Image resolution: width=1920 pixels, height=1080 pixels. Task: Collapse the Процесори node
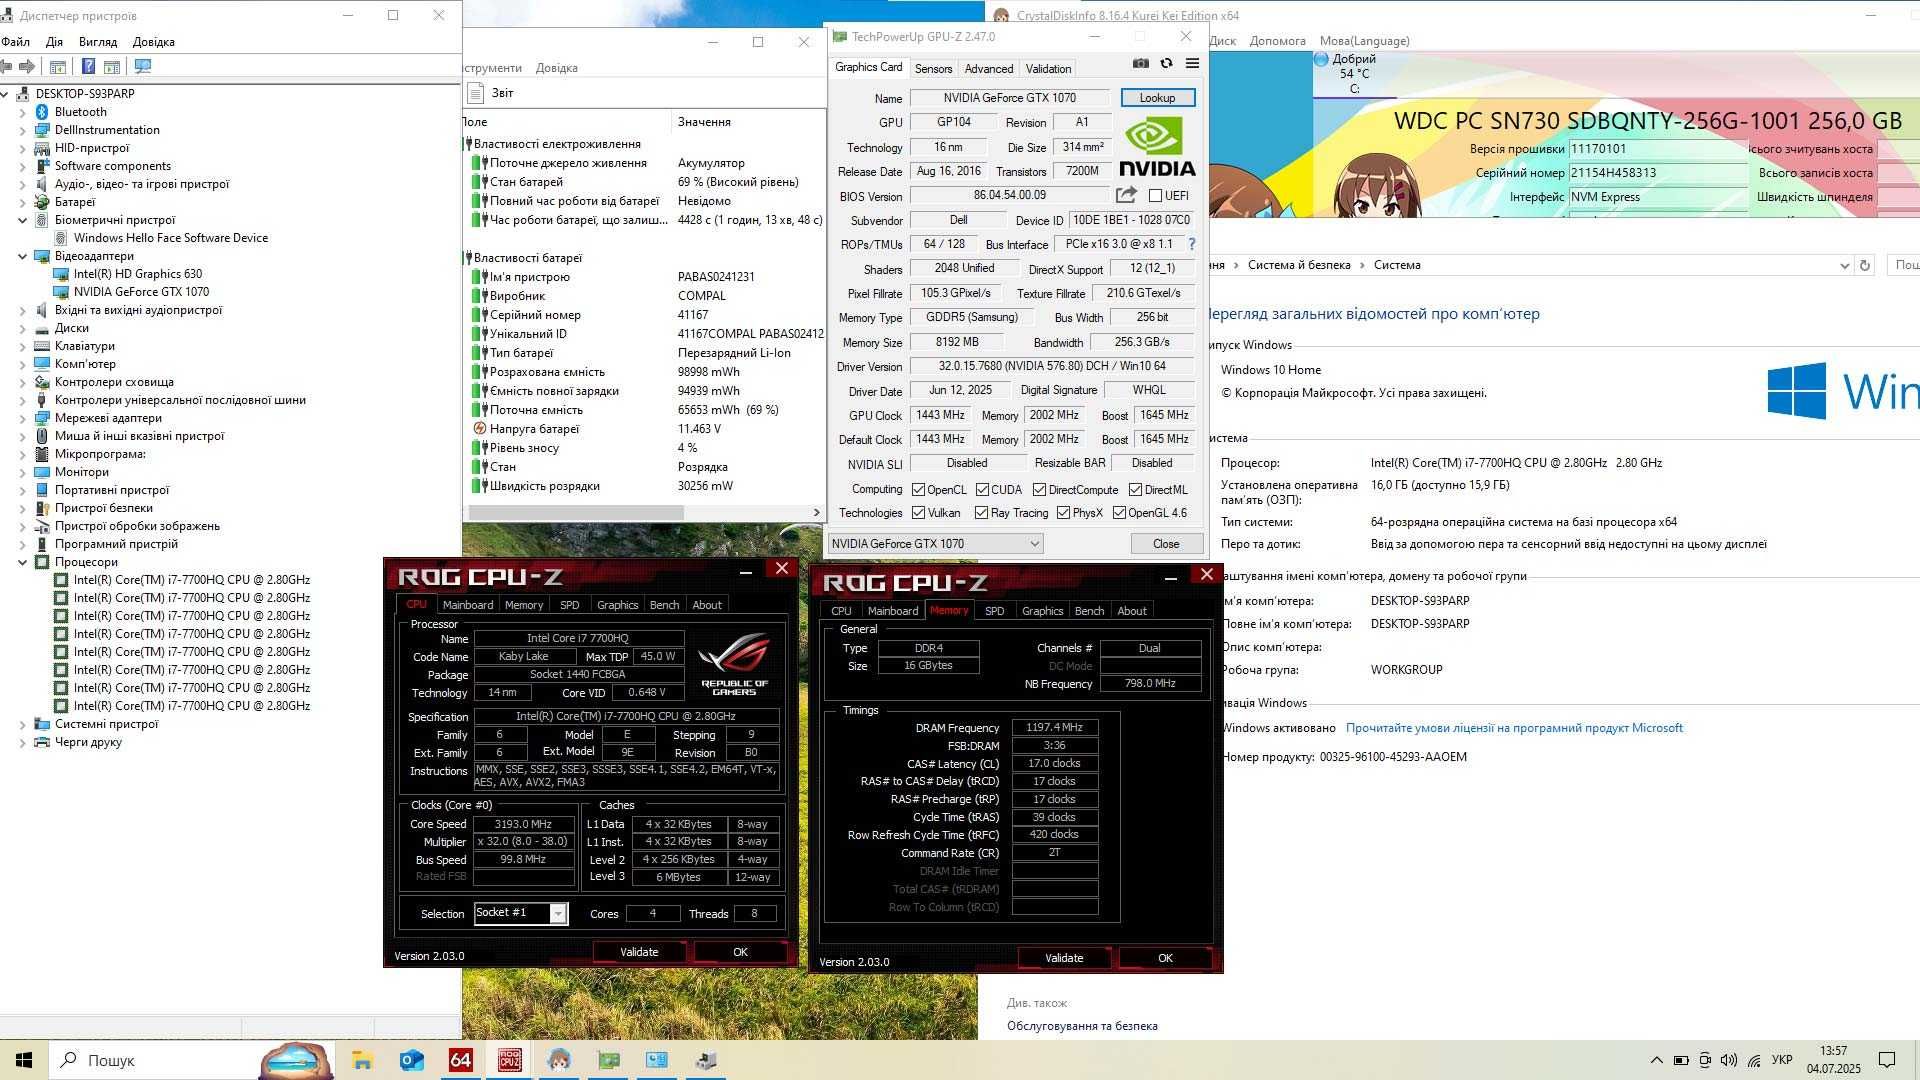[22, 562]
